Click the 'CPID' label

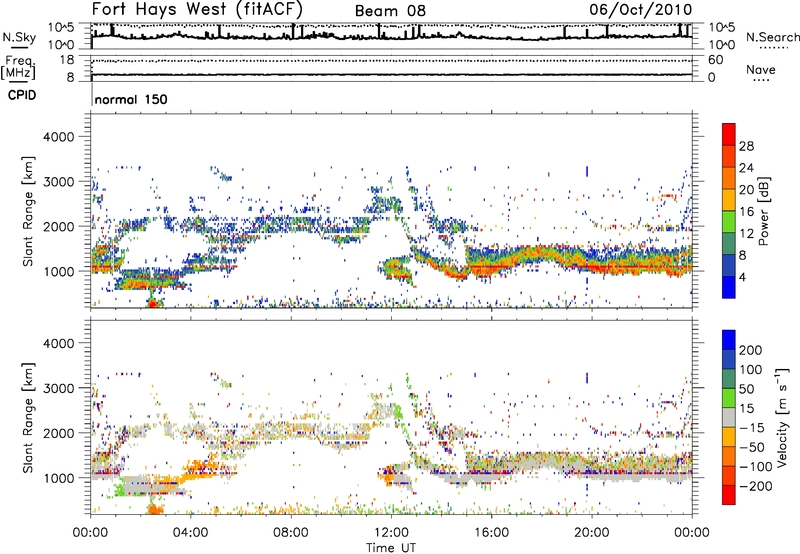tap(22, 95)
